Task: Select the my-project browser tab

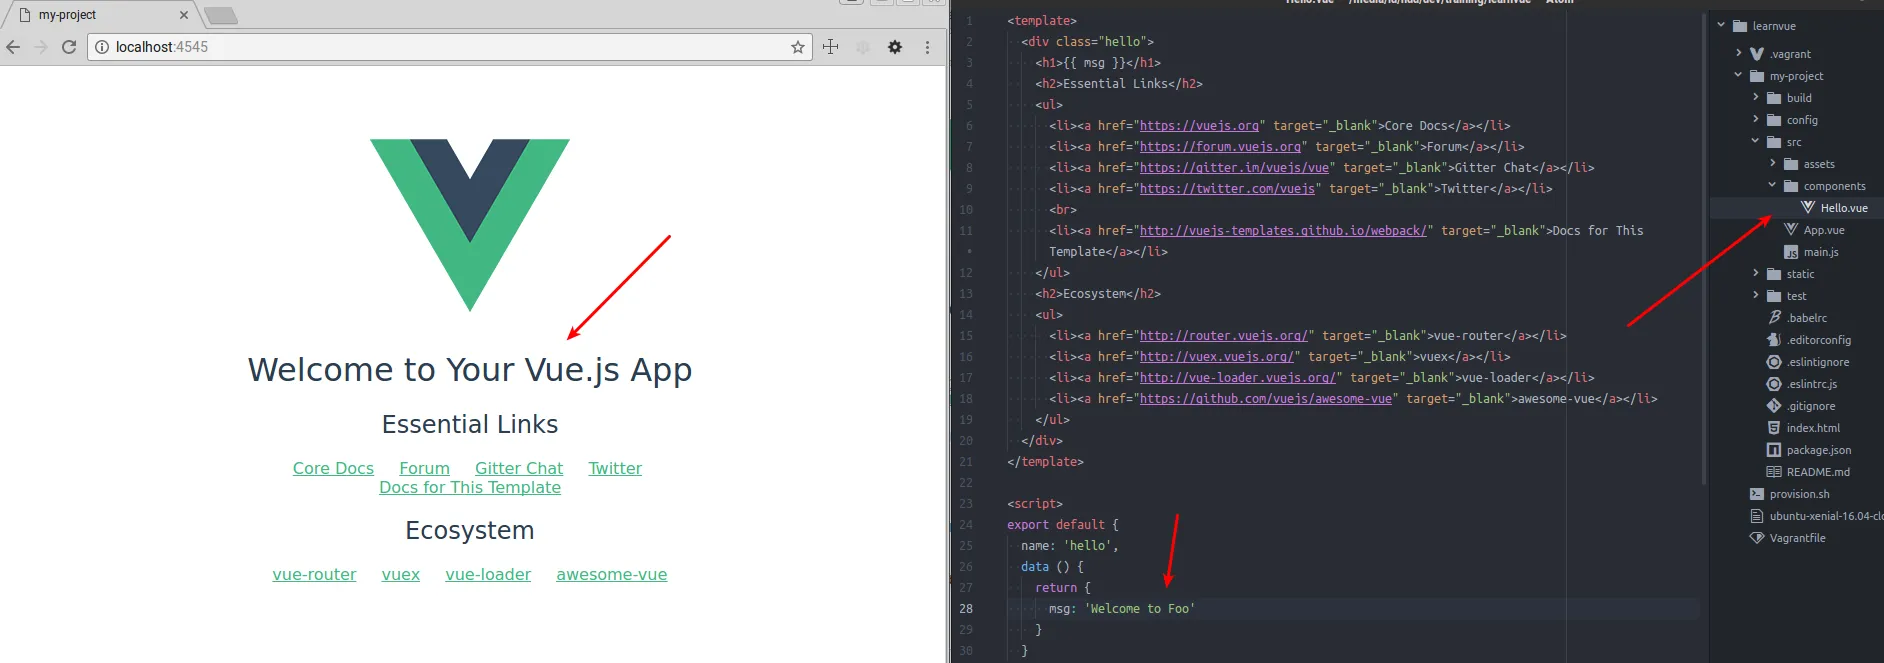Action: pyautogui.click(x=100, y=15)
